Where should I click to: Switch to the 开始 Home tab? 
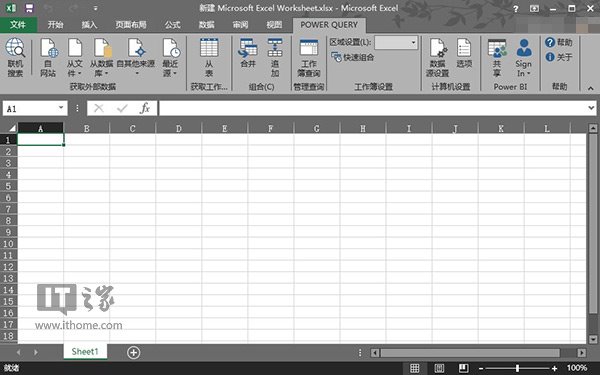(55, 25)
